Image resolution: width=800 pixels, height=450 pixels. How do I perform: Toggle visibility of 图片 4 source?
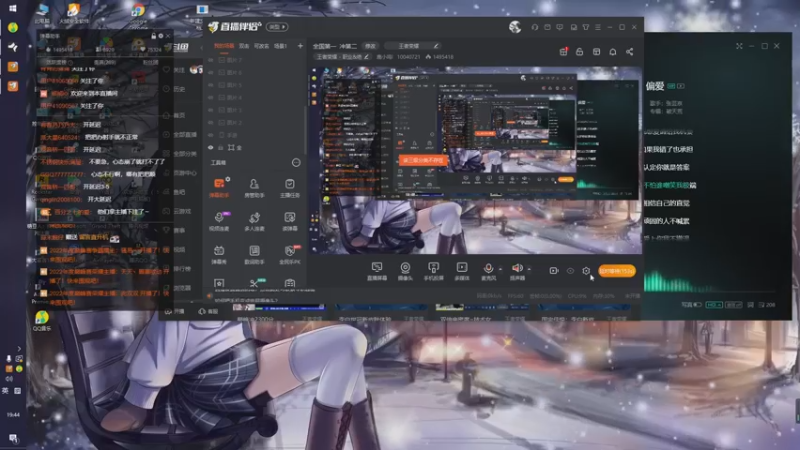(x=210, y=97)
